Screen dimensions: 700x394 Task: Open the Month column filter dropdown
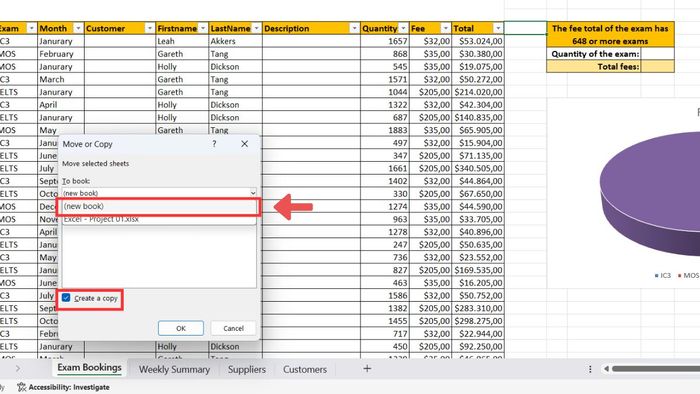tap(78, 28)
